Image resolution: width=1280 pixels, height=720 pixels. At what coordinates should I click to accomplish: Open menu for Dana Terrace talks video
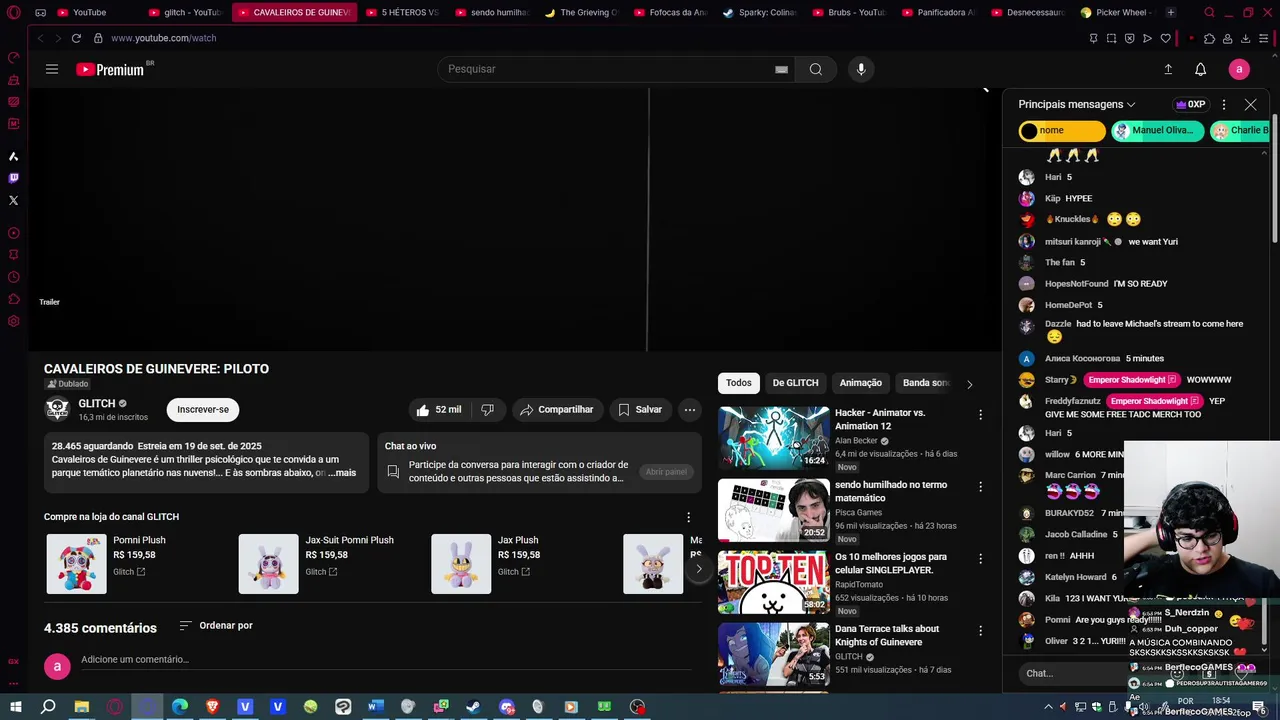980,631
